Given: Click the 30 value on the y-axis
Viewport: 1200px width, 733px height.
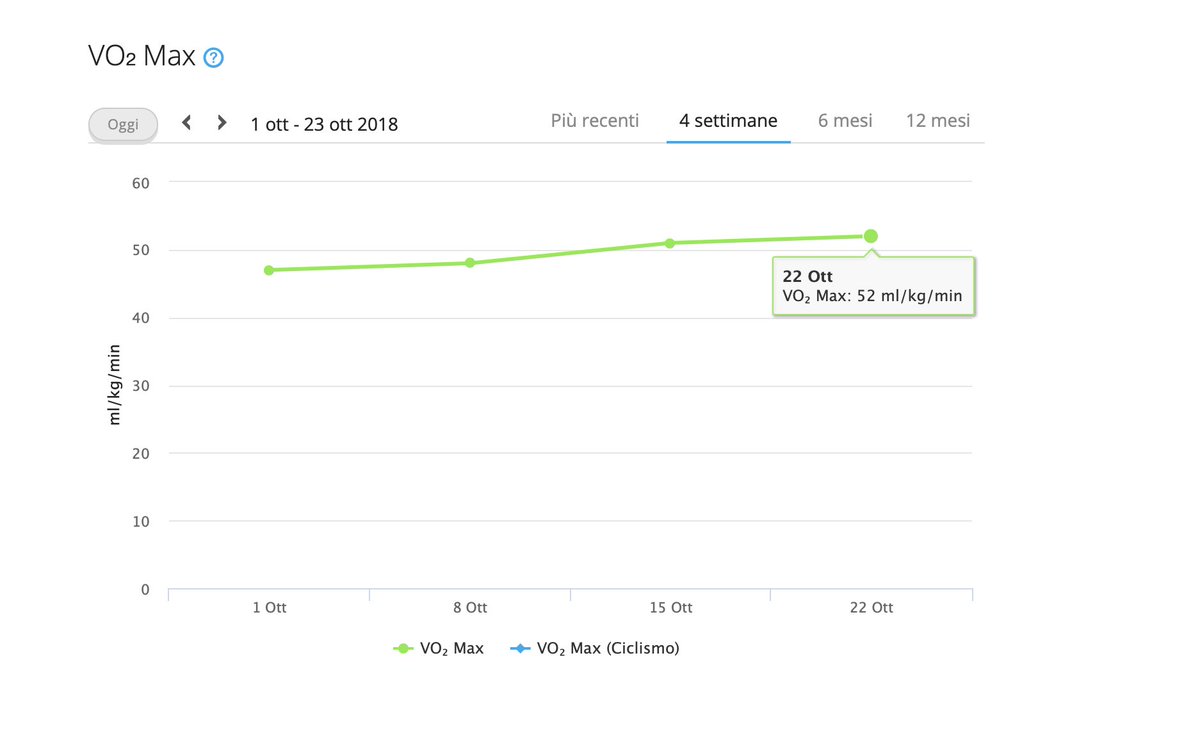Looking at the screenshot, I should tap(140, 386).
